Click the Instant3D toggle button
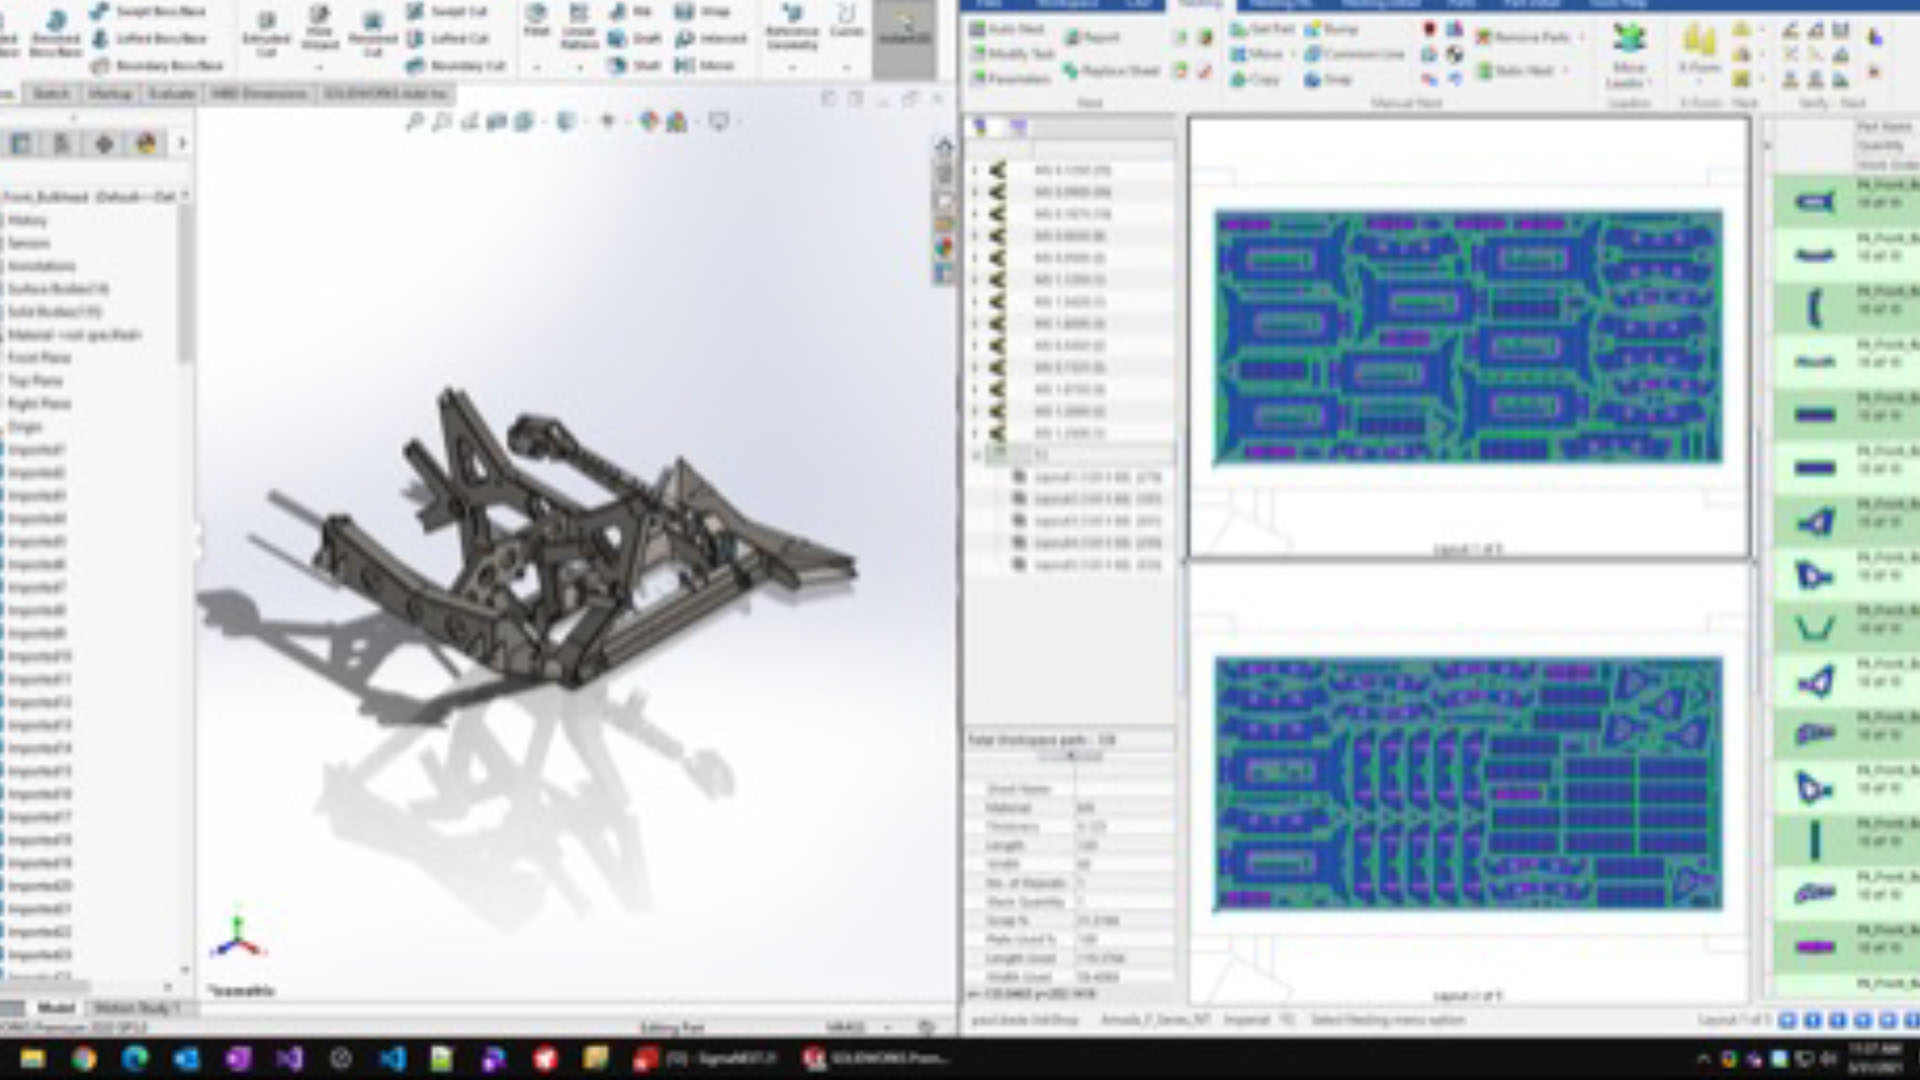The image size is (1920, 1080). tap(904, 30)
